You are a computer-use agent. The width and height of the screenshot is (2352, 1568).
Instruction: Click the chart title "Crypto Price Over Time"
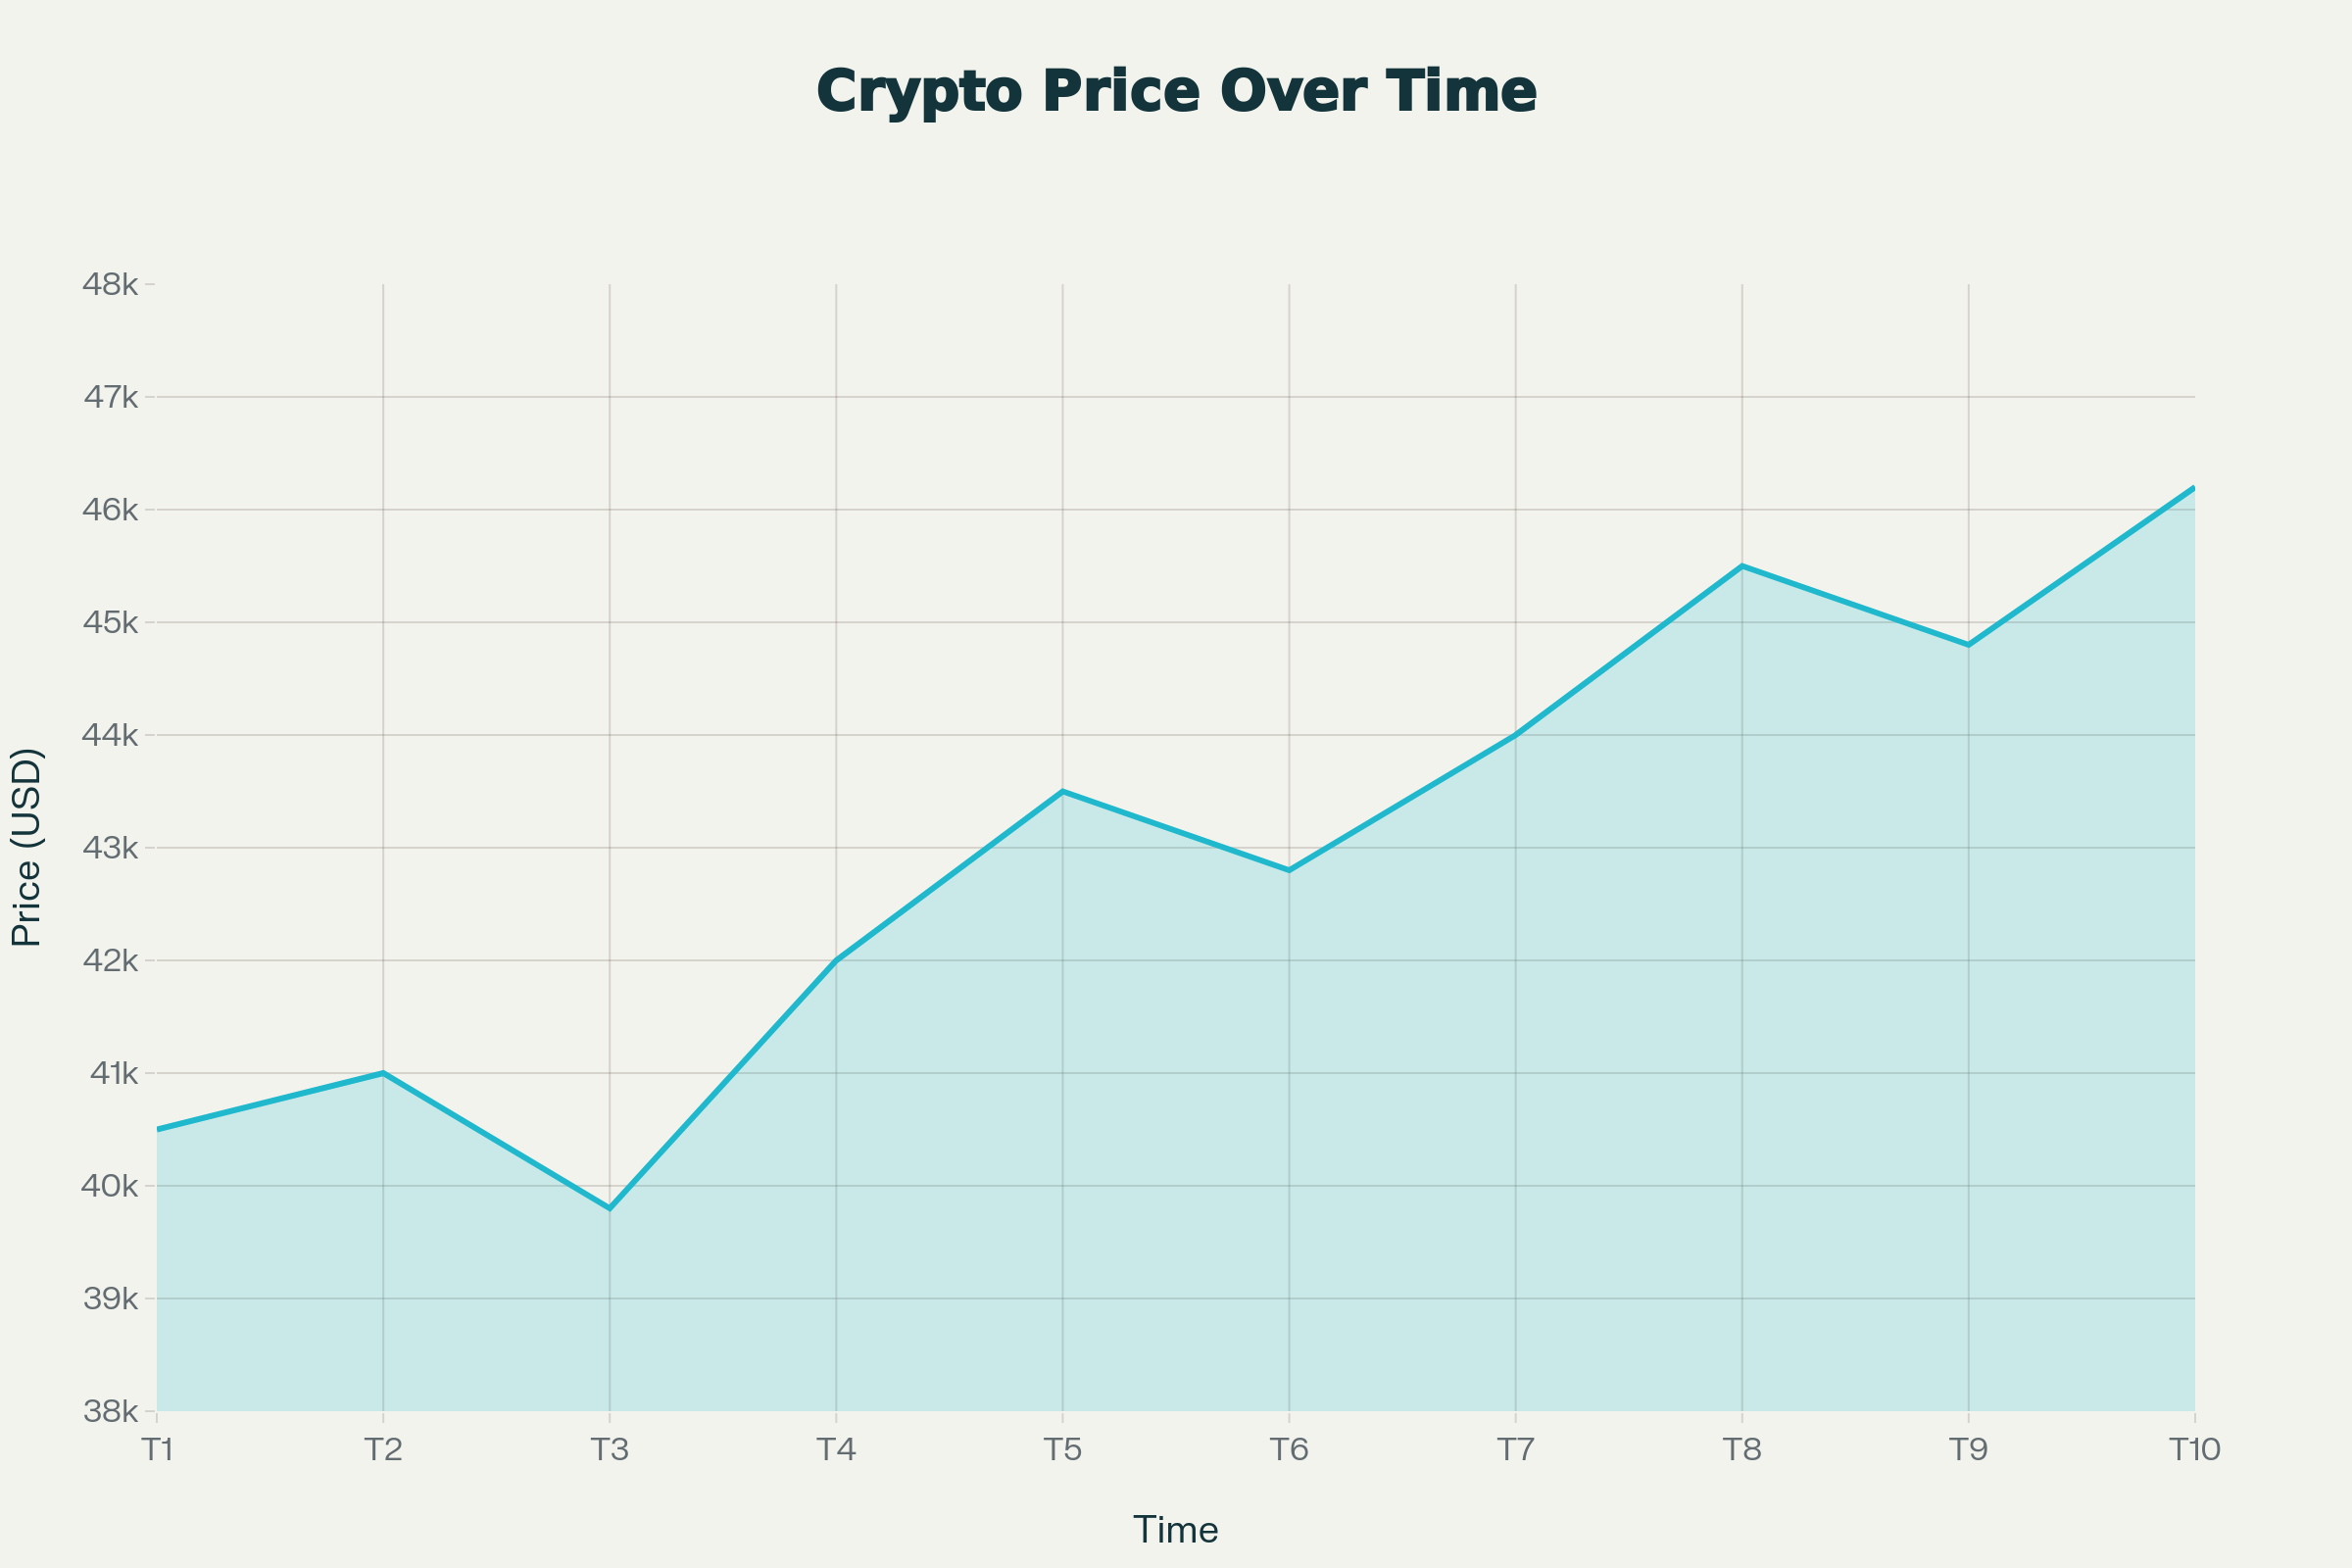pyautogui.click(x=1176, y=92)
